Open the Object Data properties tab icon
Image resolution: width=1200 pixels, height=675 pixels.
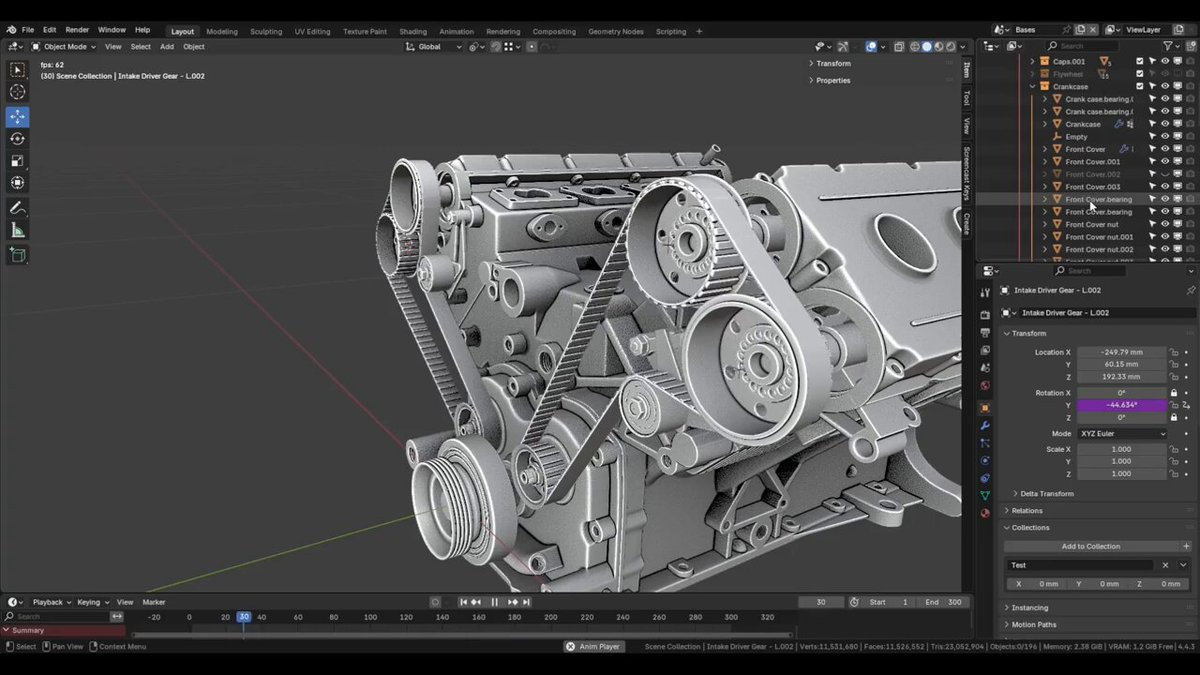coord(985,495)
